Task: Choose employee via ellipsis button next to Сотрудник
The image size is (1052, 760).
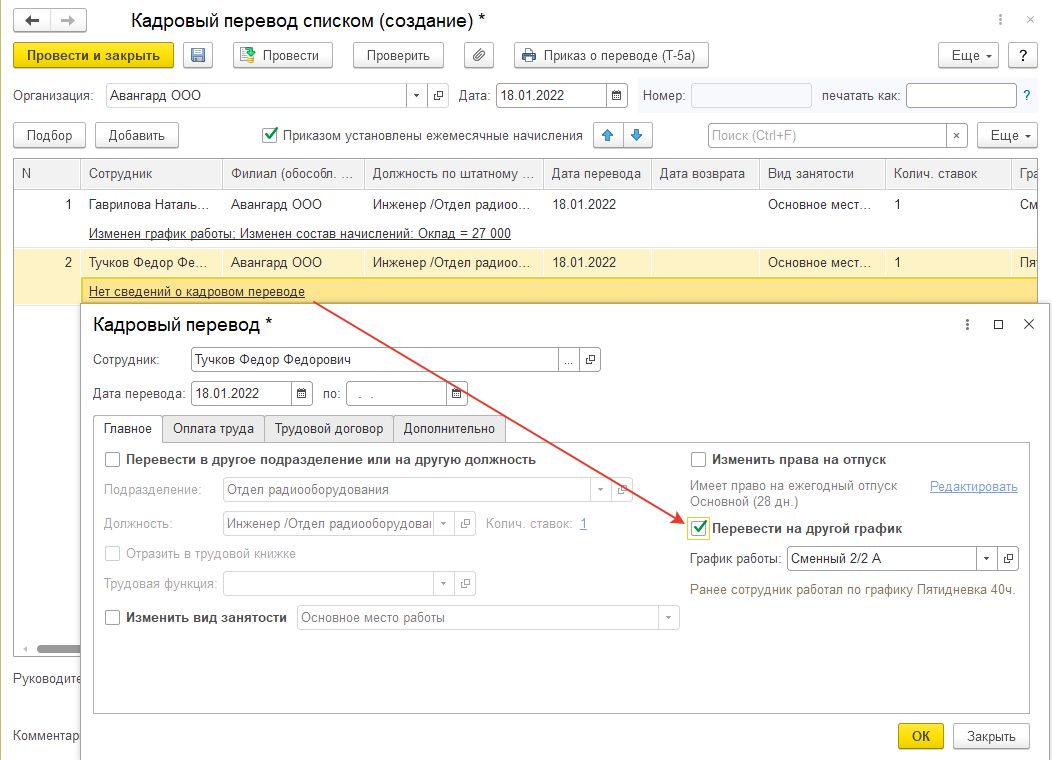Action: pos(568,360)
